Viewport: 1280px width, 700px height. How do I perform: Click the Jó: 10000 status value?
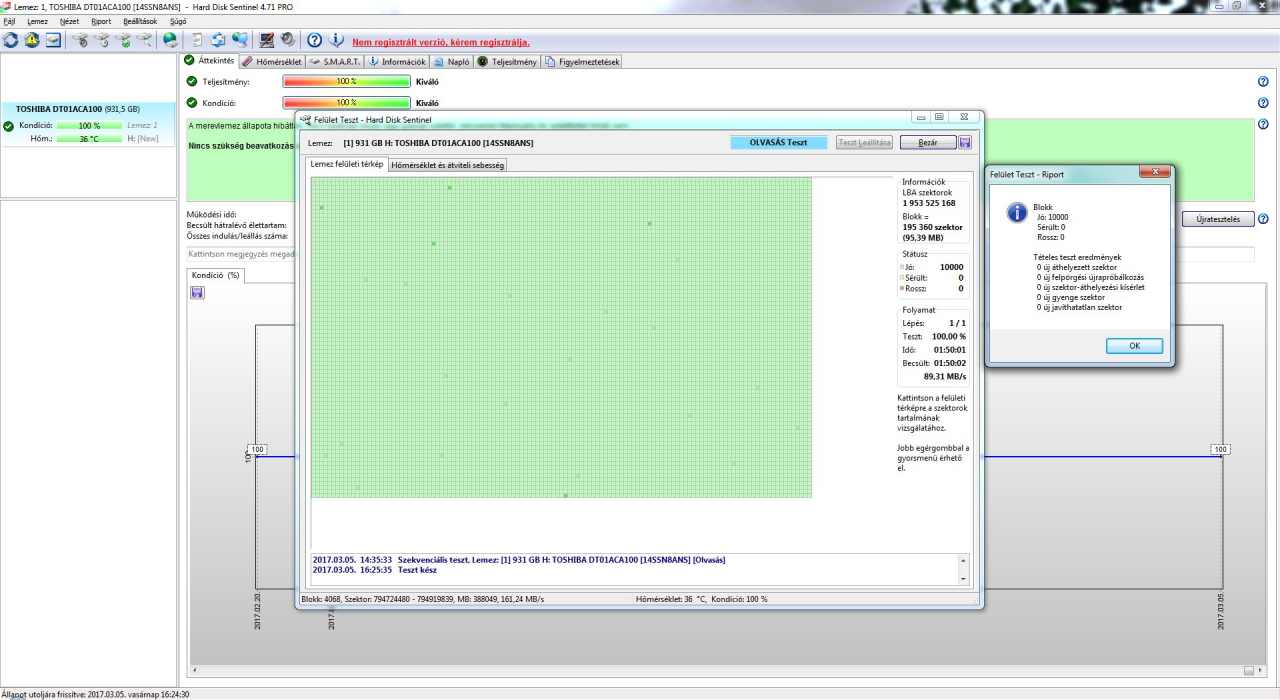click(952, 267)
